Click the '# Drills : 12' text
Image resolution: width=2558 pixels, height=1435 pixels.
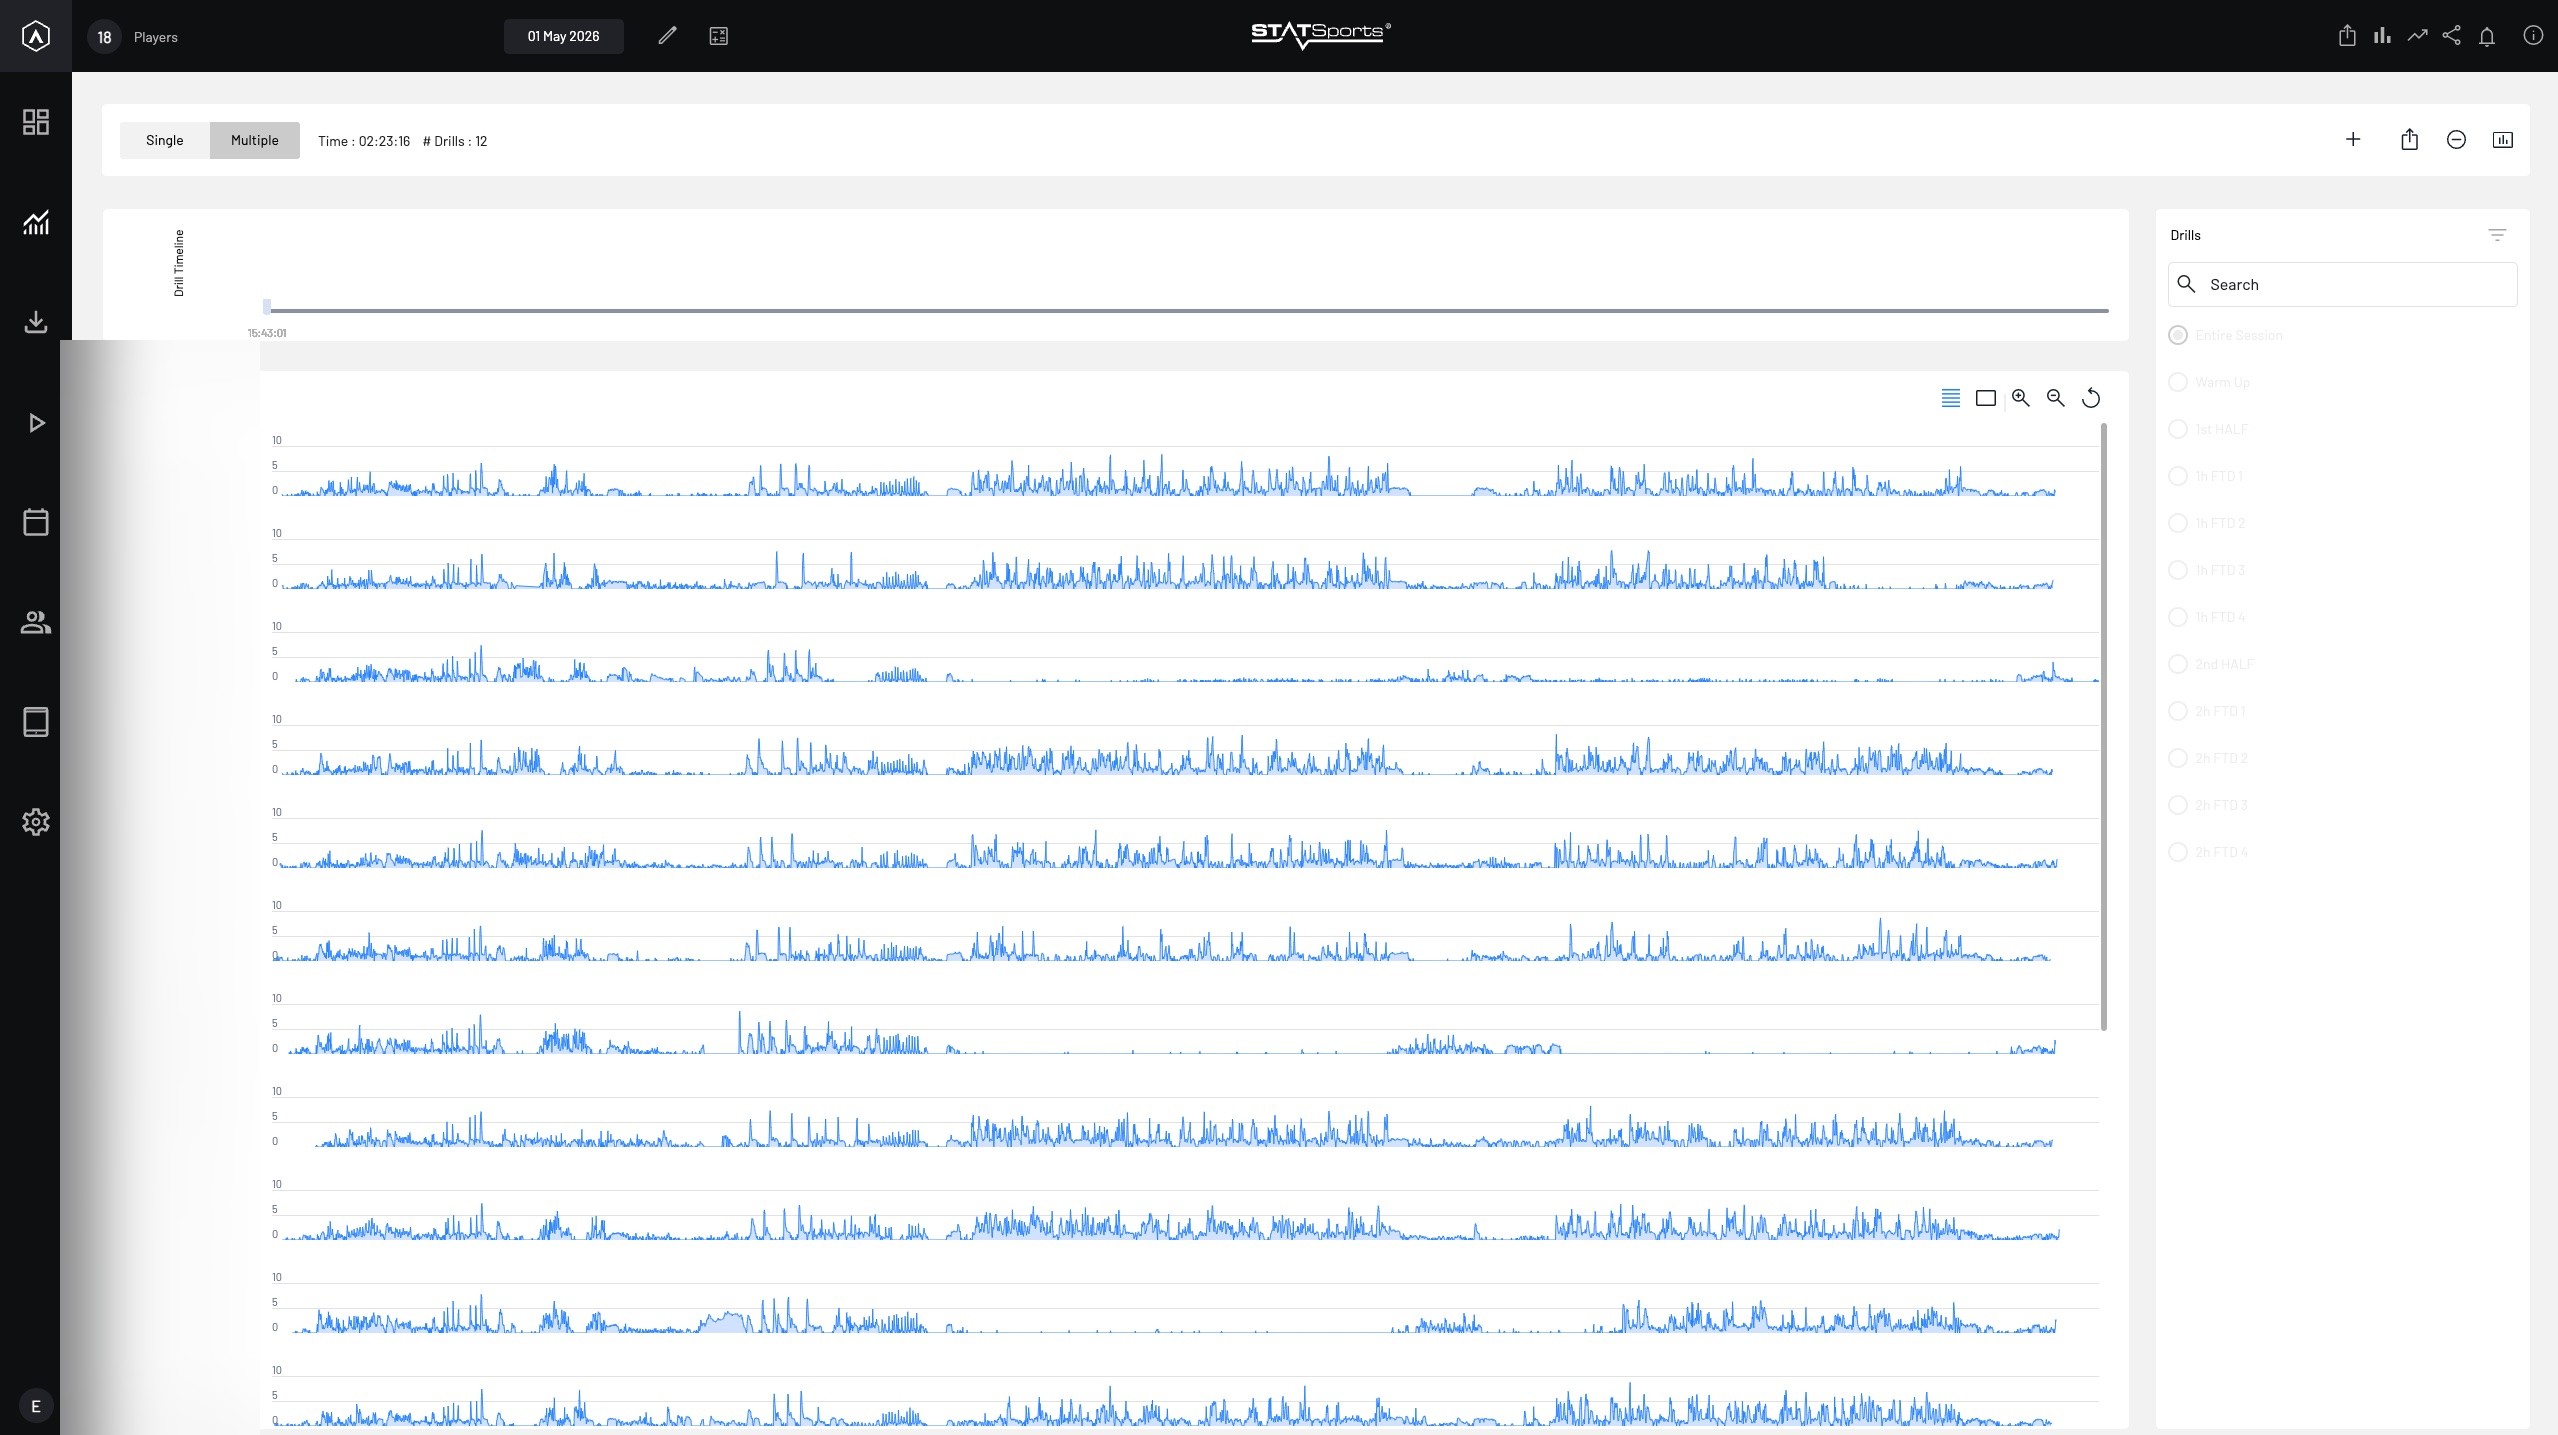tap(455, 141)
